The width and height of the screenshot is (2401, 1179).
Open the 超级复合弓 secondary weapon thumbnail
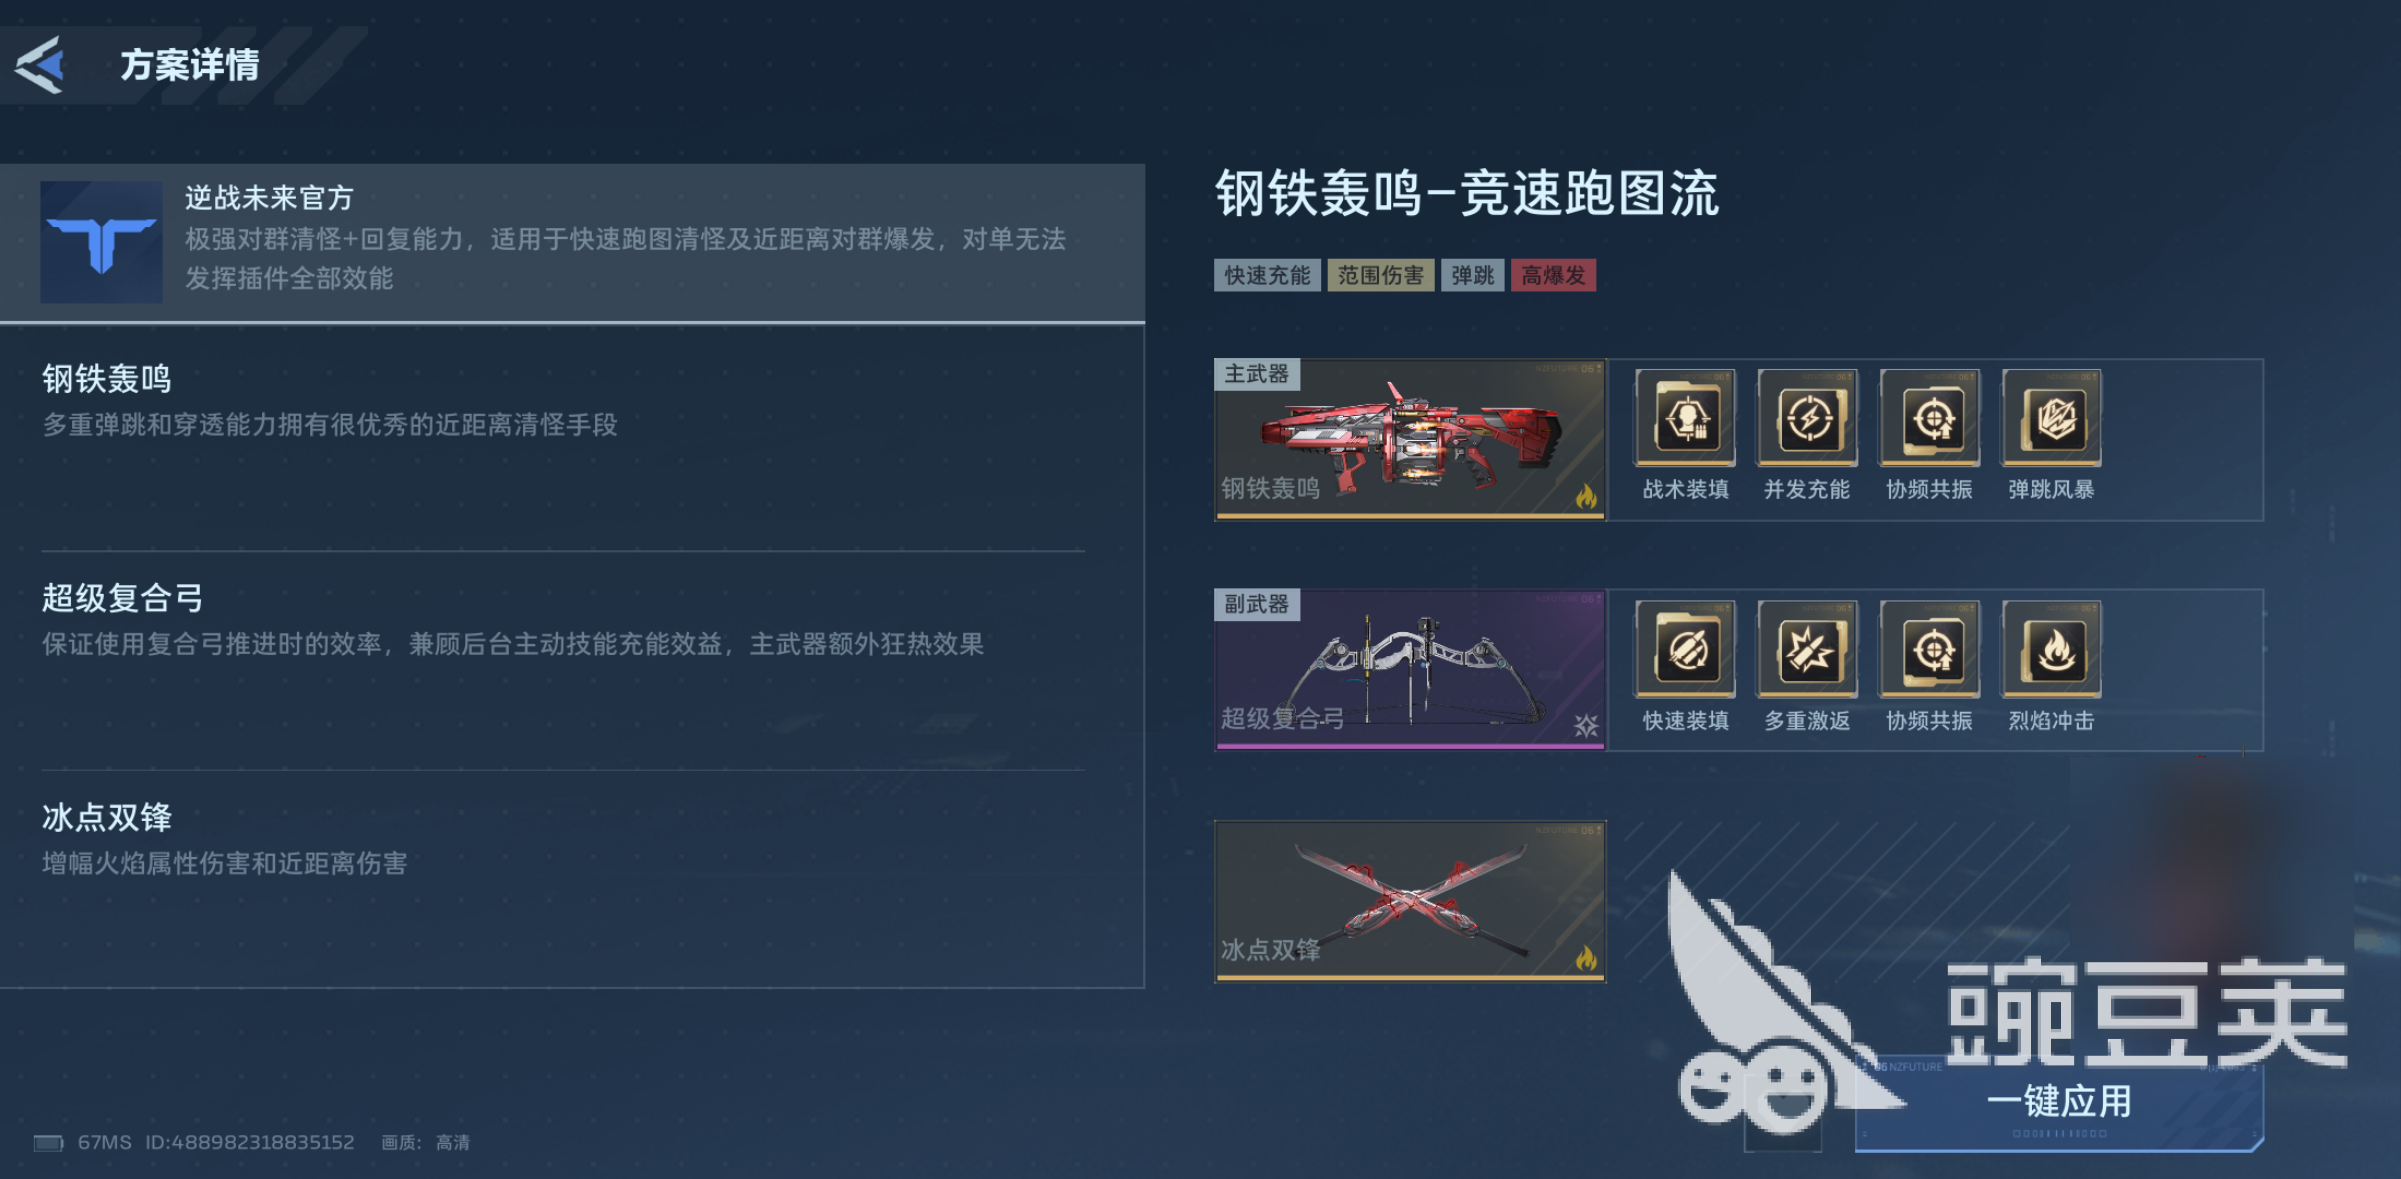[1410, 670]
